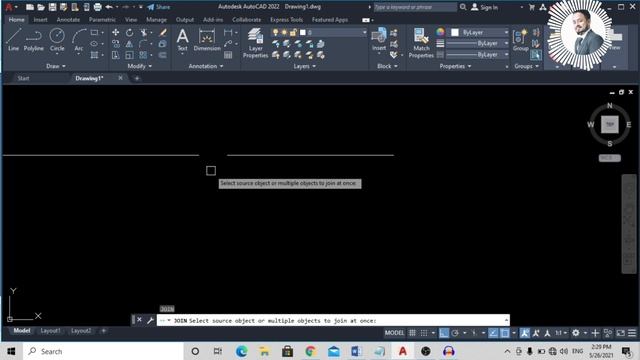This screenshot has width=640, height=360.
Task: Toggle Clean Screen in status bar
Action: coord(620,333)
